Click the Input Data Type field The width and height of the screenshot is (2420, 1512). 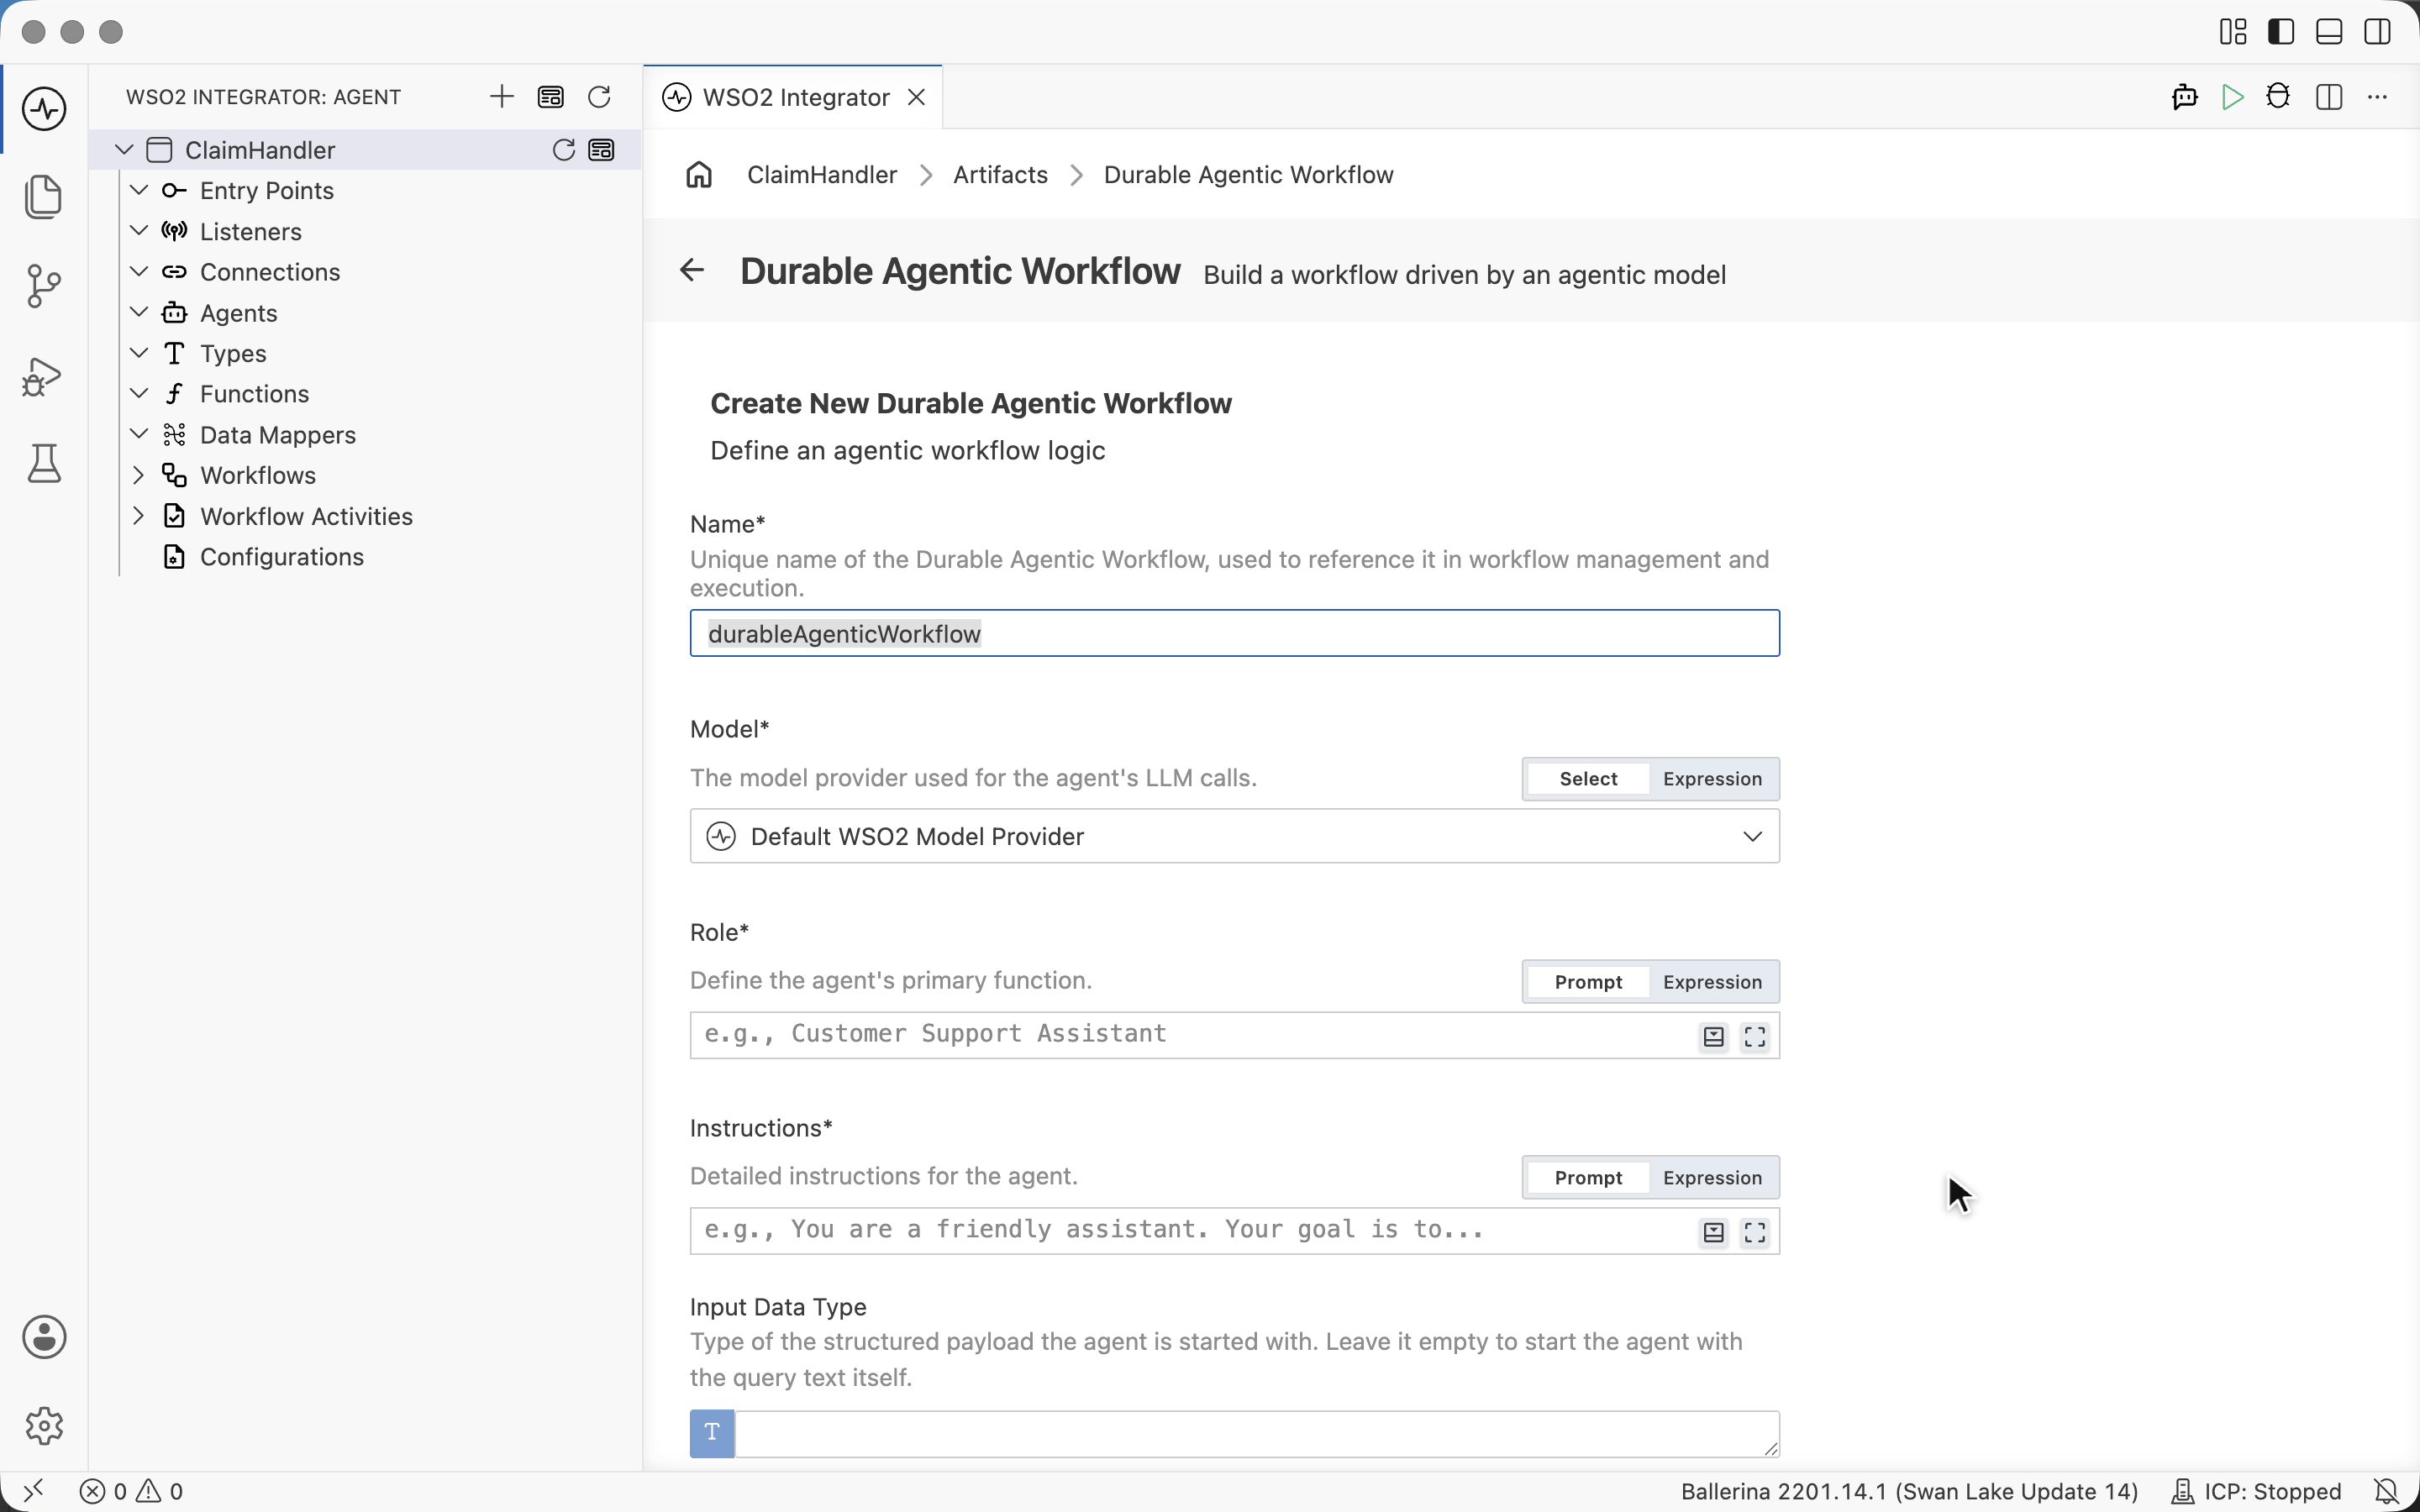coord(1256,1433)
